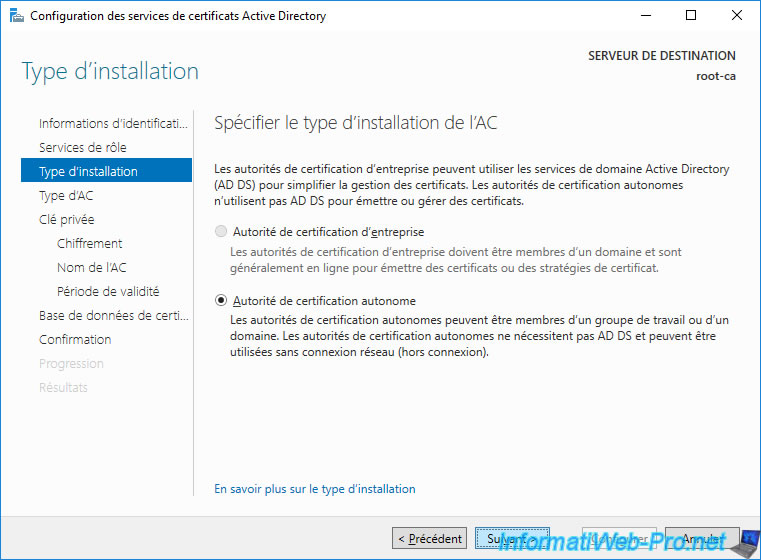The height and width of the screenshot is (560, 761).
Task: Click the AD CS configuration window title icon
Action: coord(17,16)
